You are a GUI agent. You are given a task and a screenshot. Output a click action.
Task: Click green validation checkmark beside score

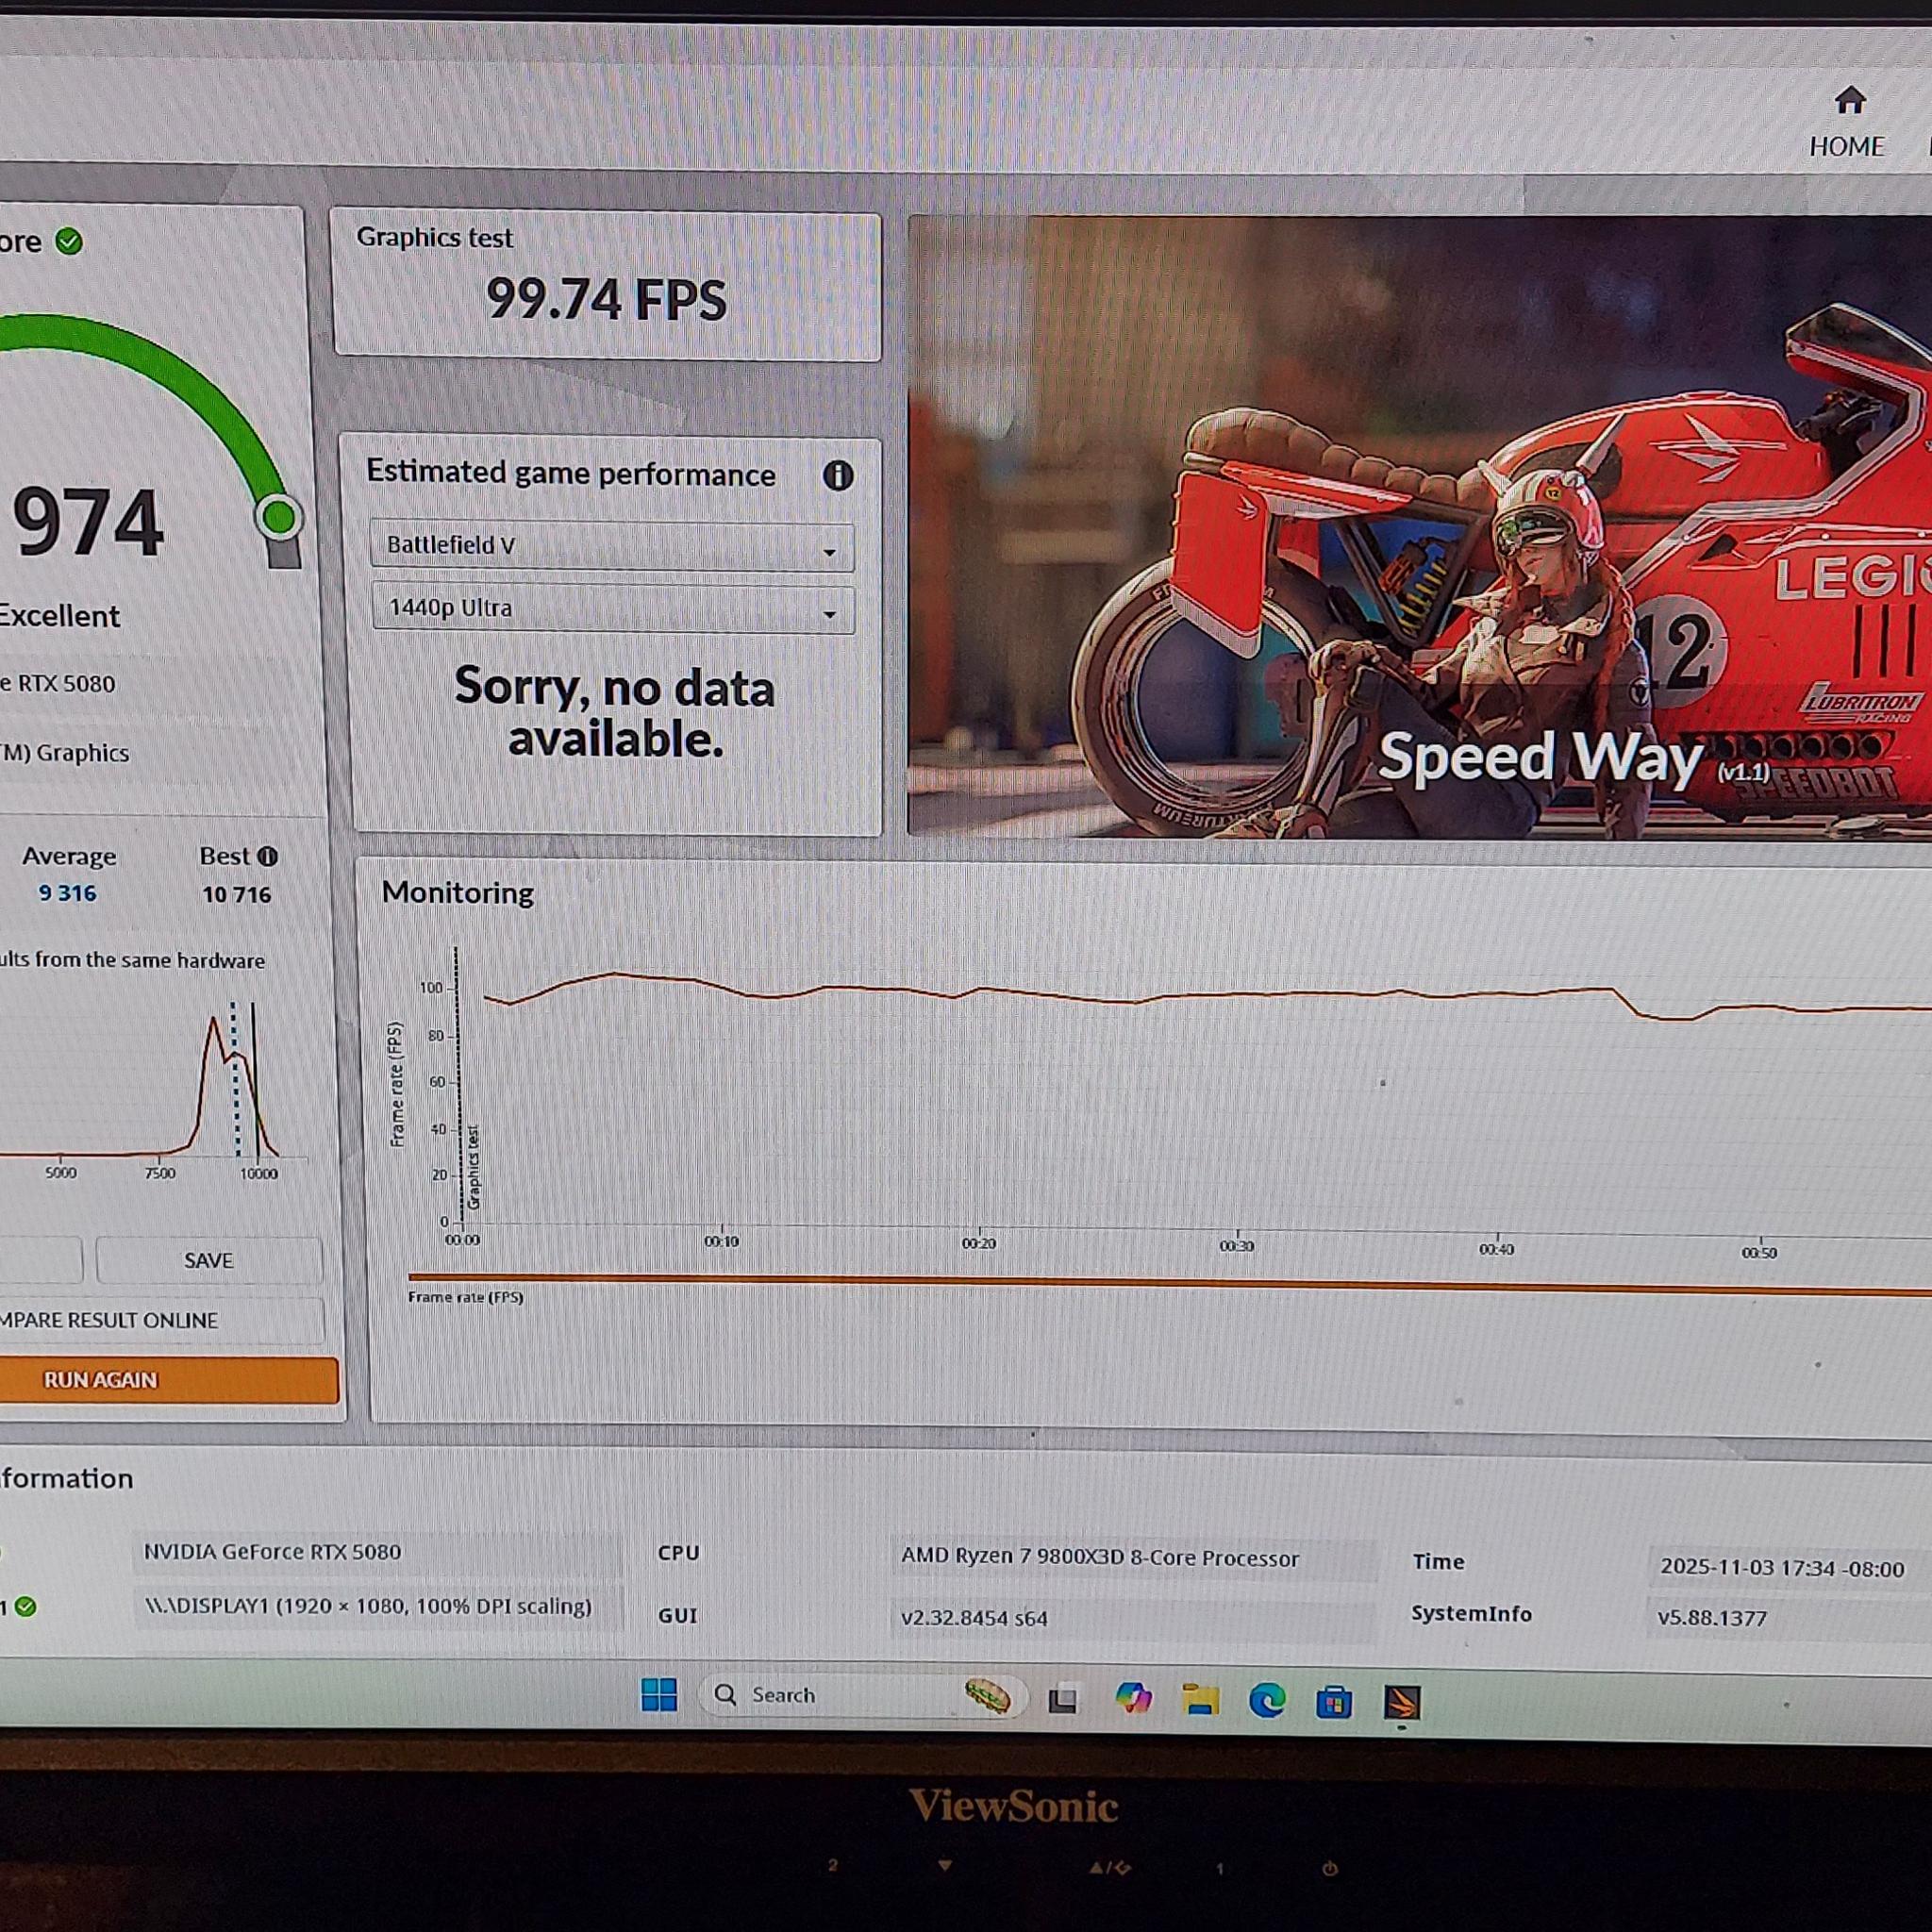point(69,241)
